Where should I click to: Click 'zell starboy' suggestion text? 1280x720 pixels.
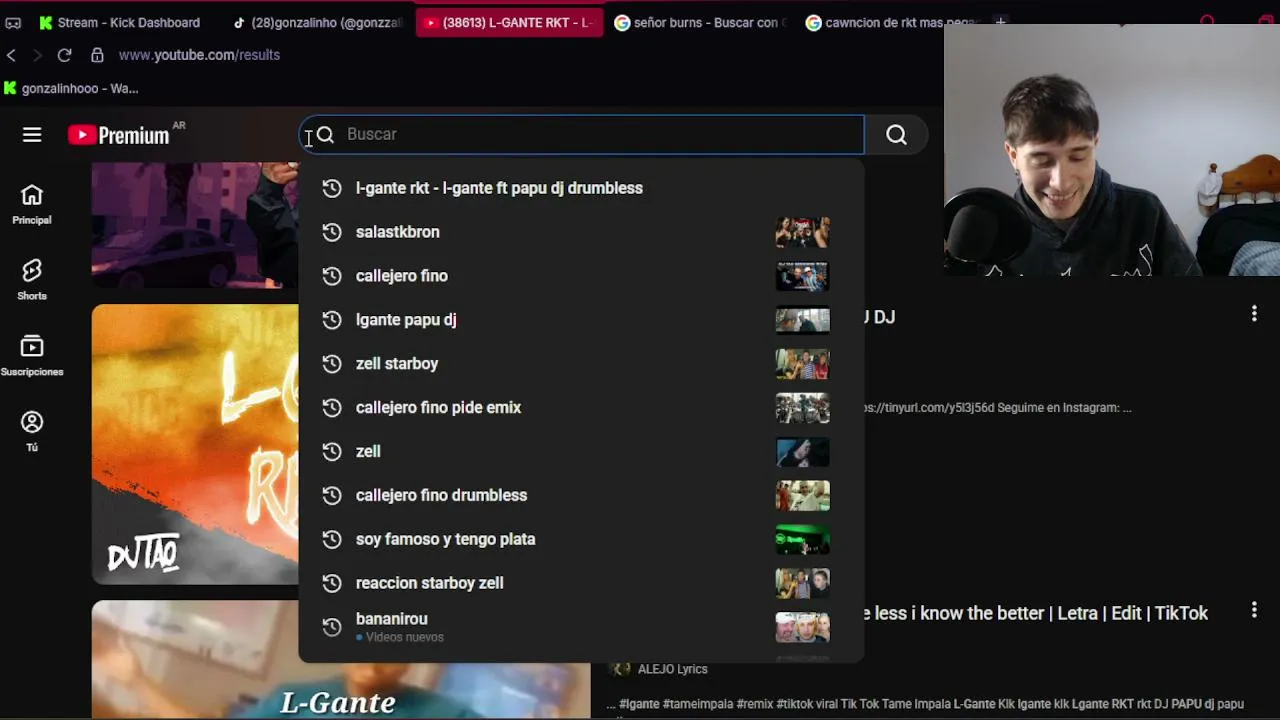[x=397, y=364]
